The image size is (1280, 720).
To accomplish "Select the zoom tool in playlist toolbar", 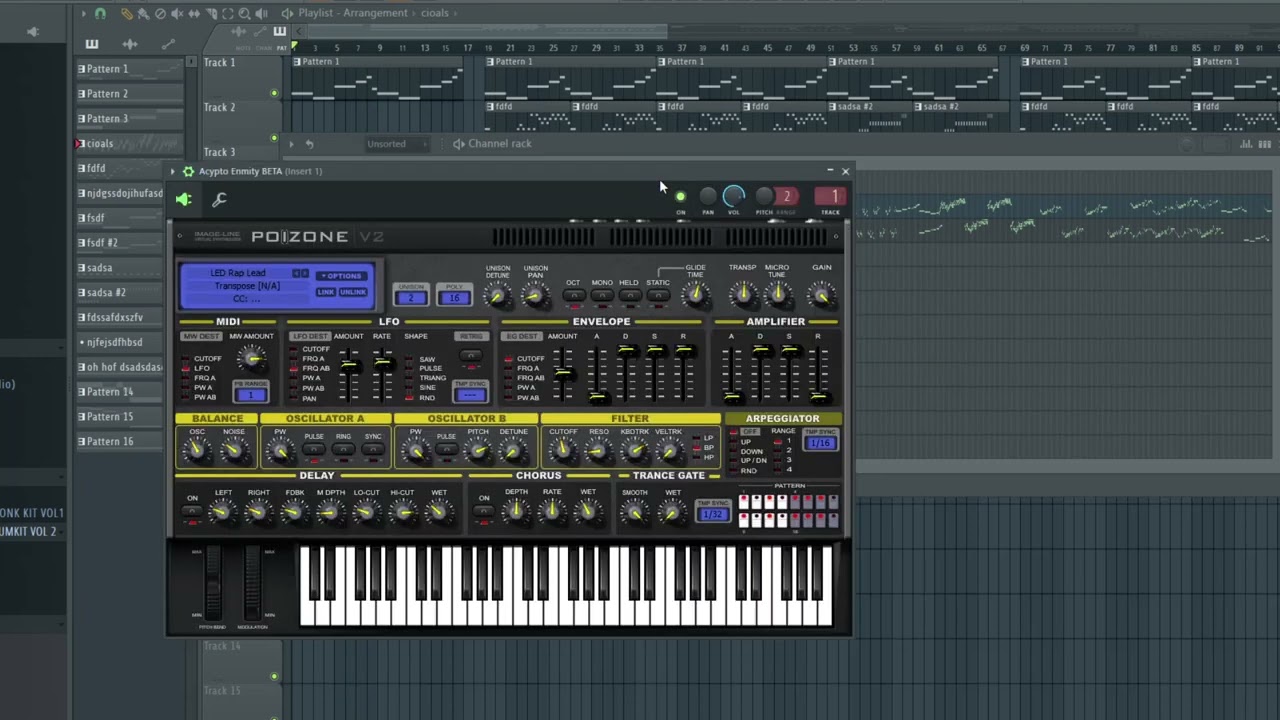I will coord(245,13).
